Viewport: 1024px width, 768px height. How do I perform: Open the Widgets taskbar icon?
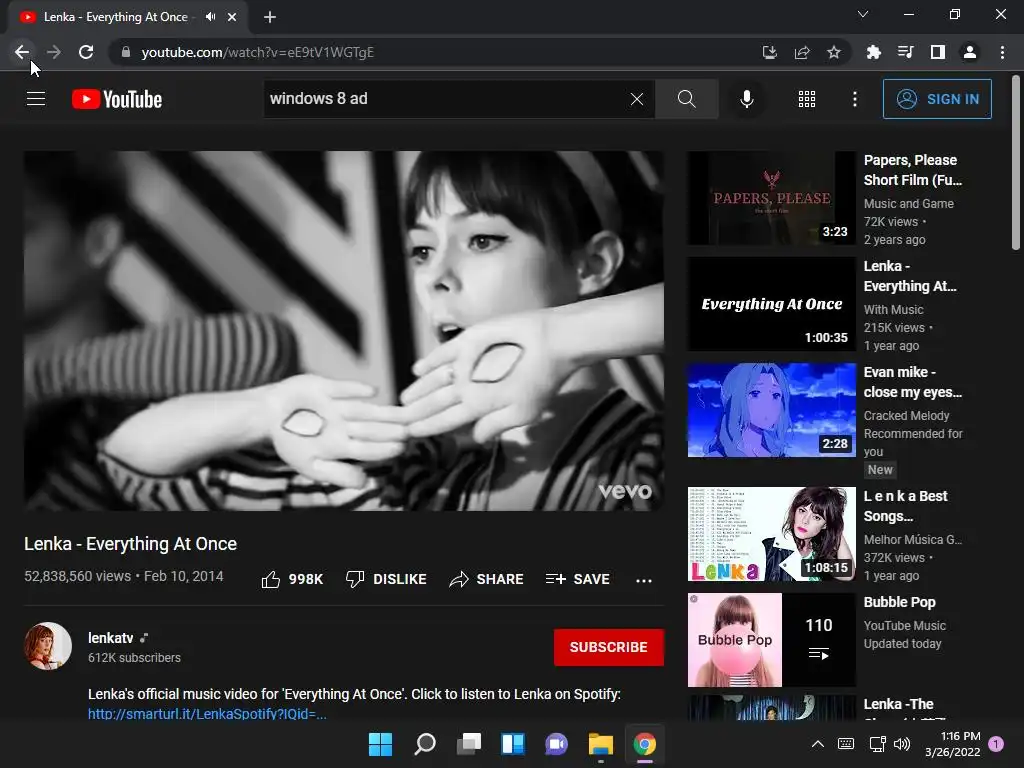pos(513,744)
